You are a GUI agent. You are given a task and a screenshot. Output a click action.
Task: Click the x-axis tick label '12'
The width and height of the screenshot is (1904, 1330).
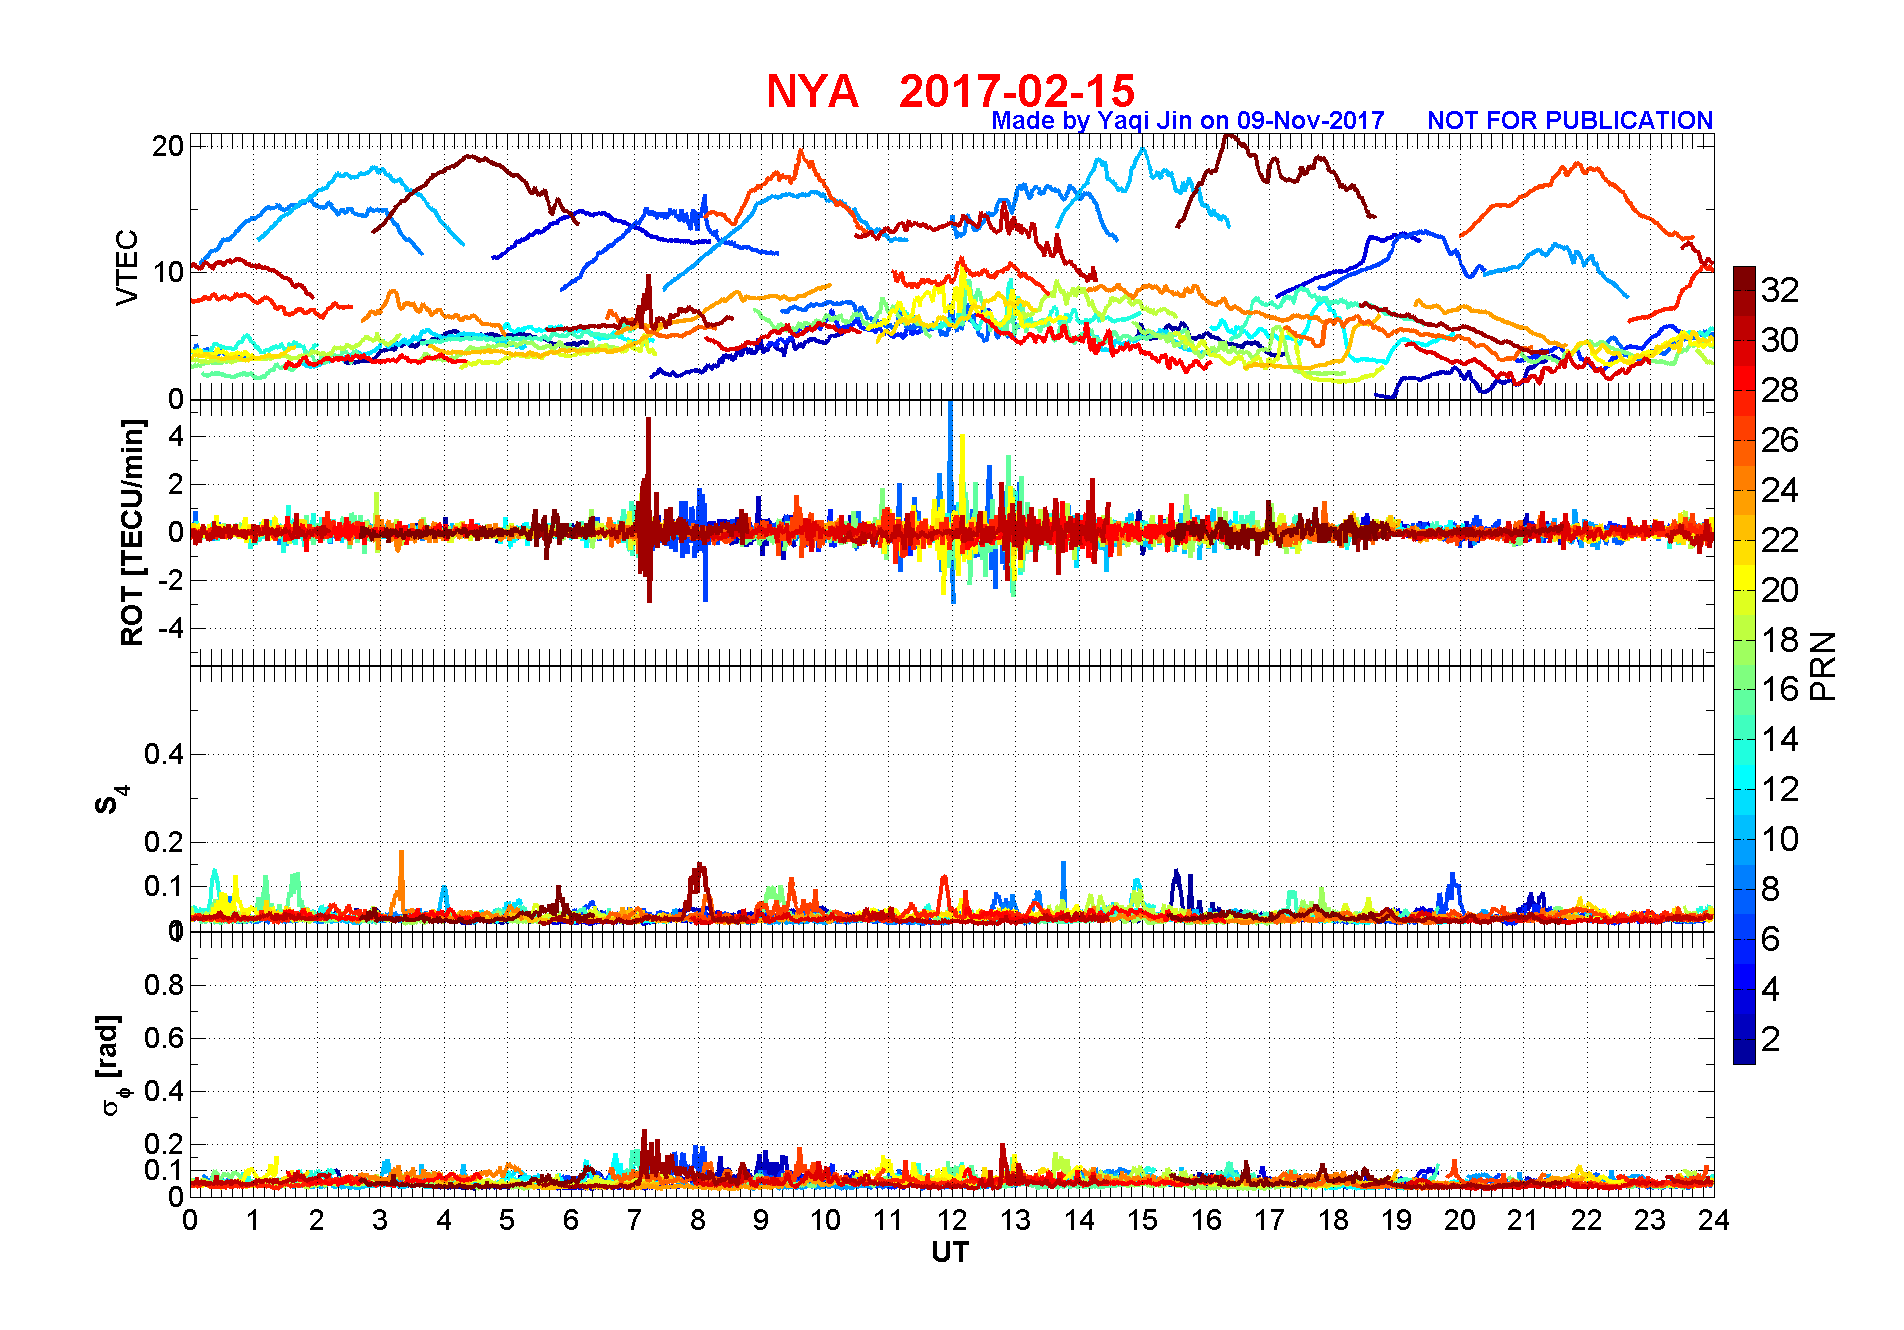coord(952,1220)
